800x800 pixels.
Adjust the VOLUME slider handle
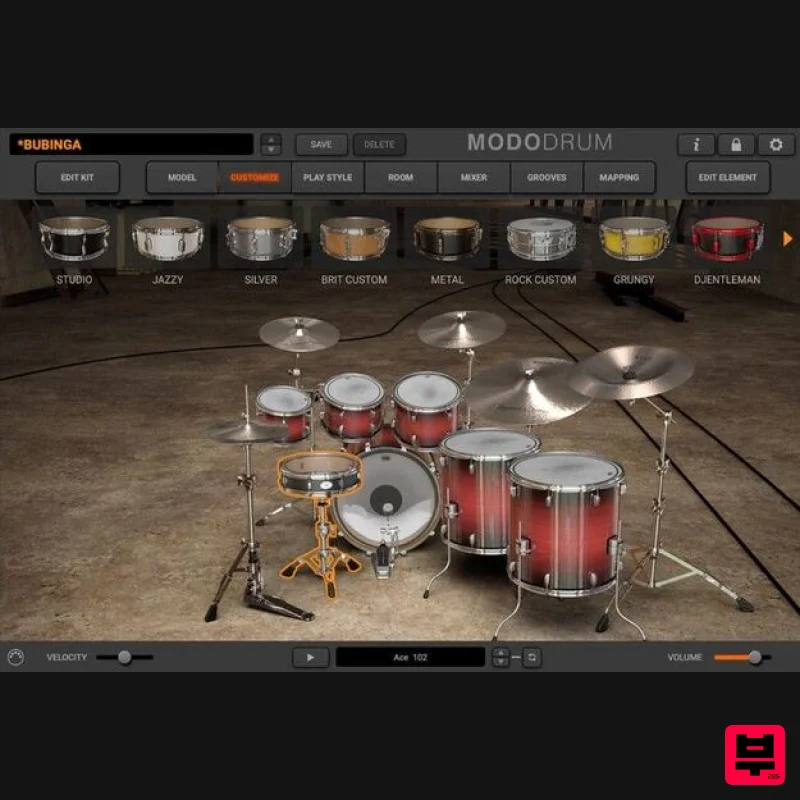(x=755, y=657)
